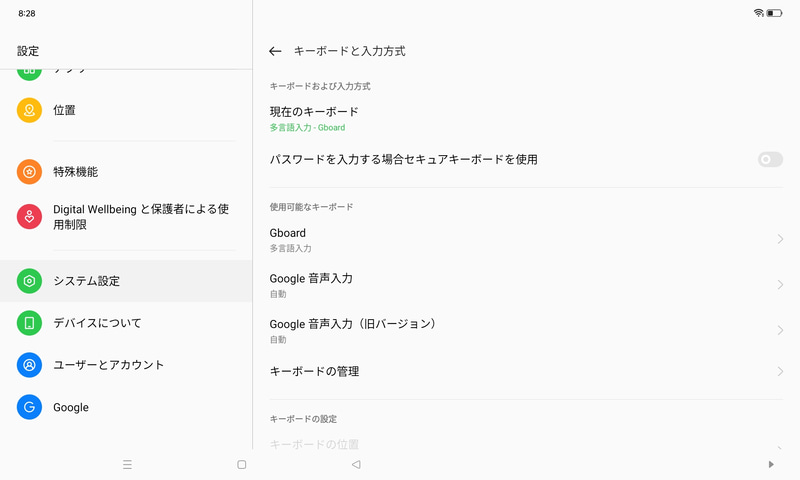This screenshot has height=480, width=800.
Task: Select 位置 in settings list
Action: (x=126, y=110)
